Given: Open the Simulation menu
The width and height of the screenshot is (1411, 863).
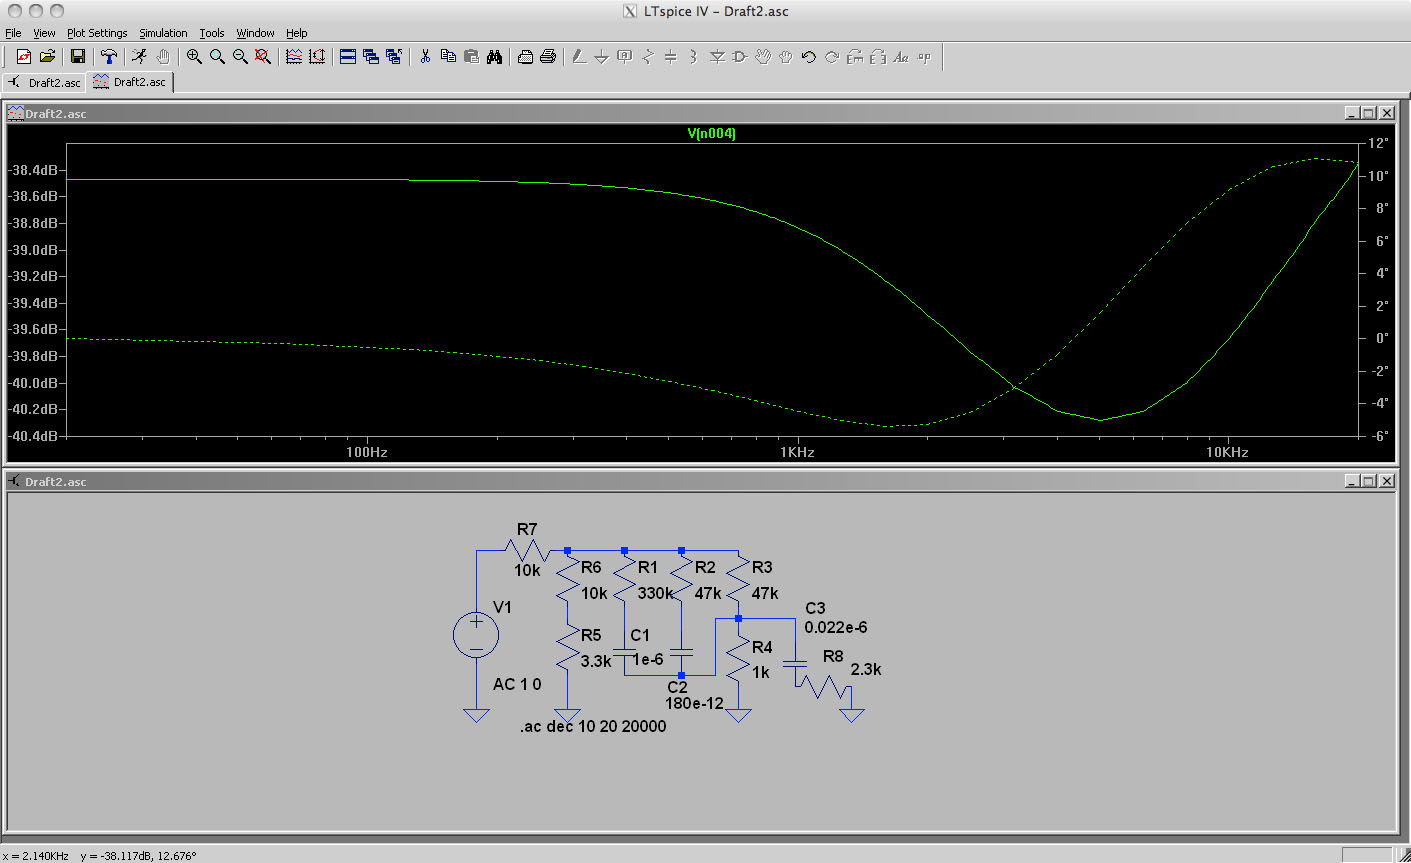Looking at the screenshot, I should click(x=163, y=33).
